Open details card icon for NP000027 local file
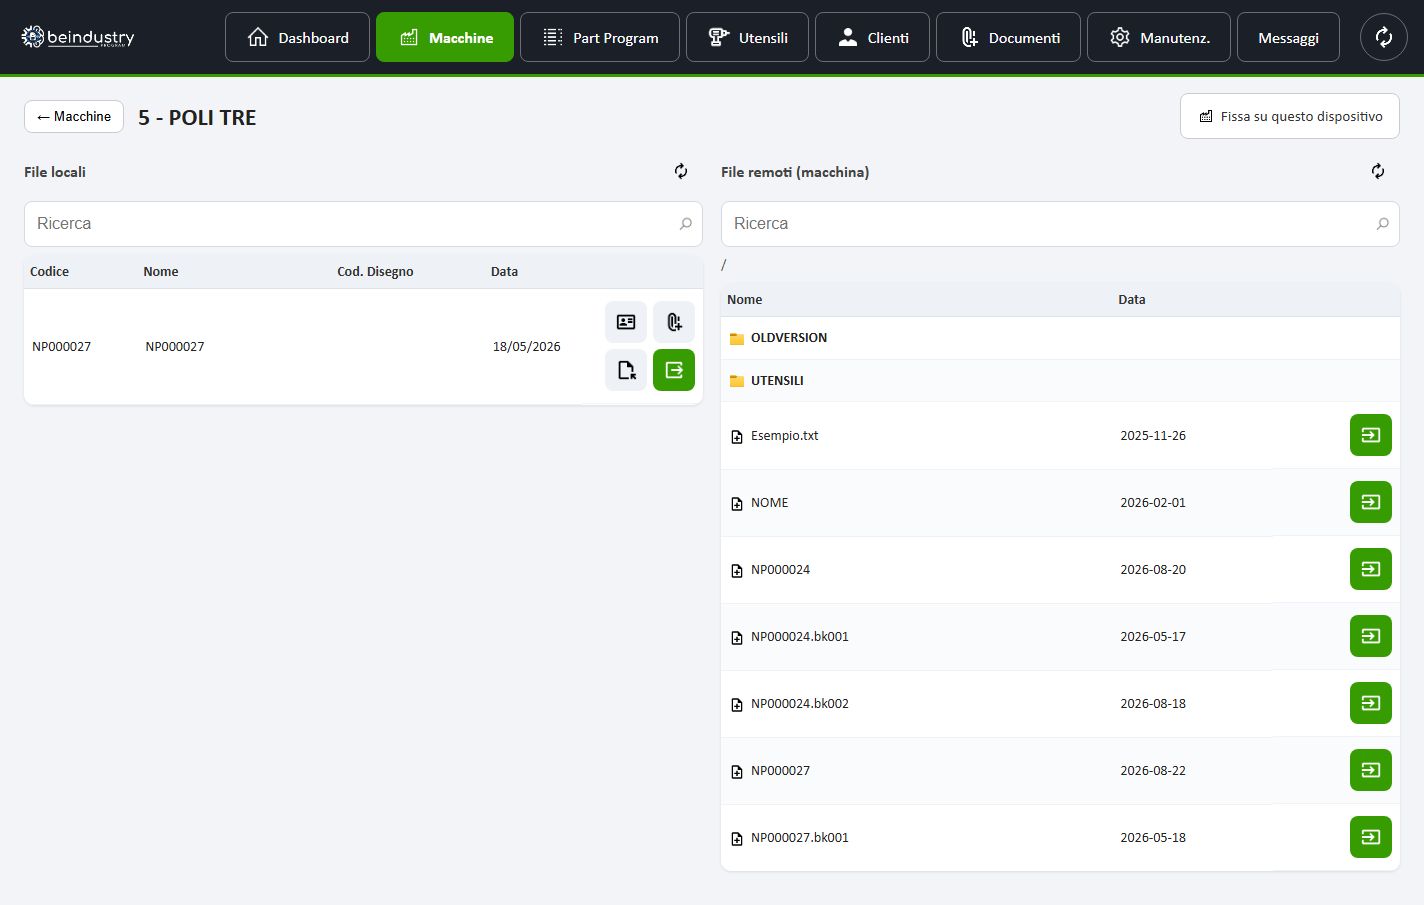 pos(626,322)
